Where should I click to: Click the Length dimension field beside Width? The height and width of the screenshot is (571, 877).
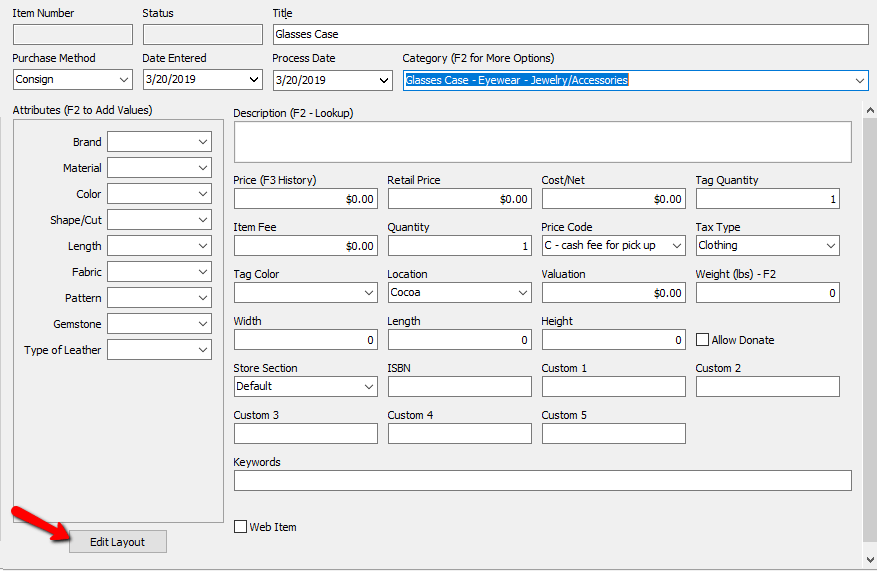click(460, 339)
